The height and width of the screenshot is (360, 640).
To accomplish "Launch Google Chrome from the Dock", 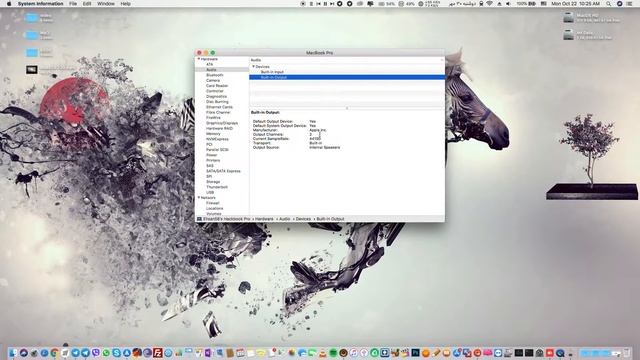I will click(x=54, y=353).
